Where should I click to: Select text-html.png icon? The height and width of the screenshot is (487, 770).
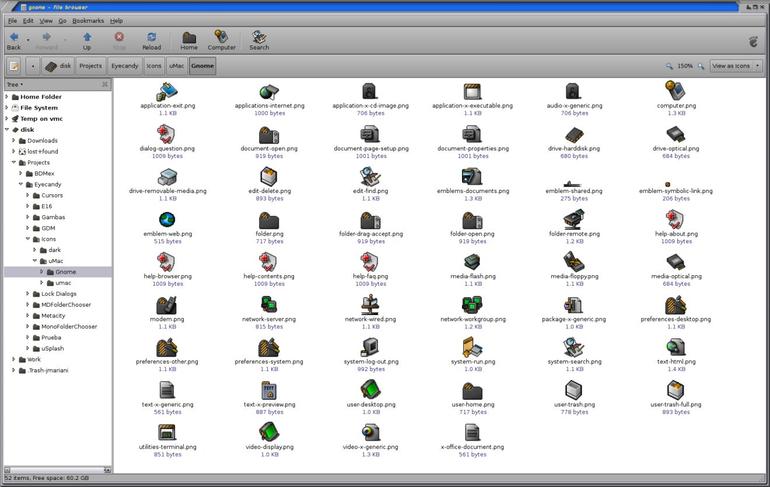pyautogui.click(x=676, y=347)
